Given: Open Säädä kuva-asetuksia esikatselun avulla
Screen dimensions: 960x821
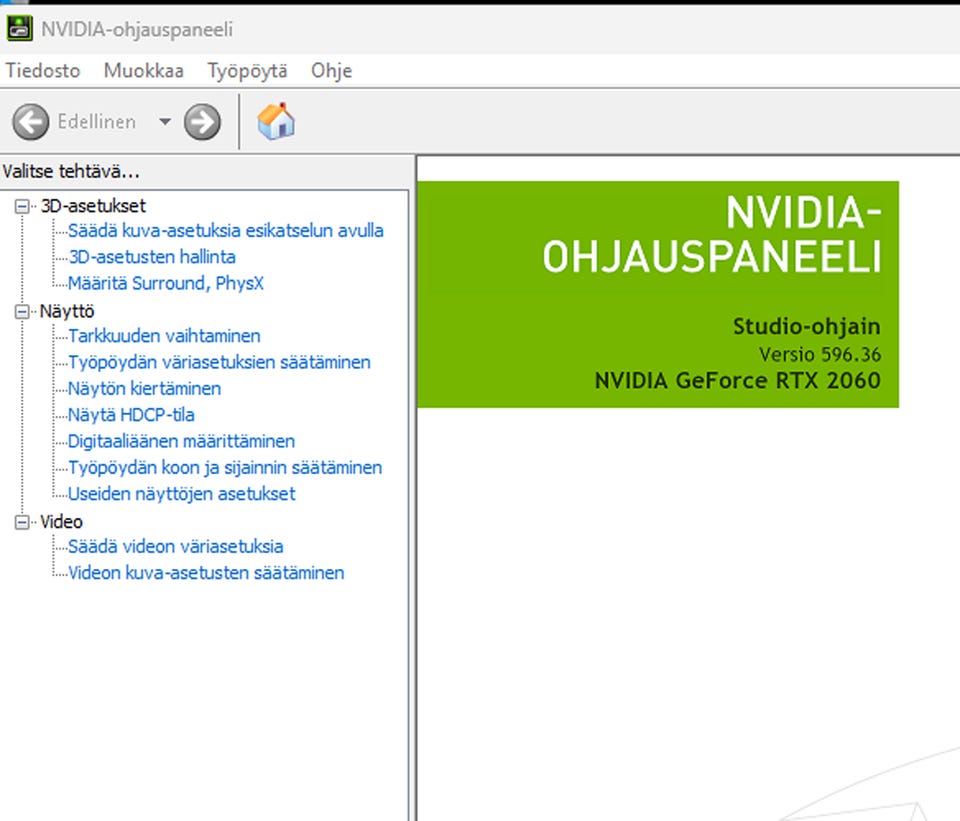Looking at the screenshot, I should pyautogui.click(x=226, y=231).
